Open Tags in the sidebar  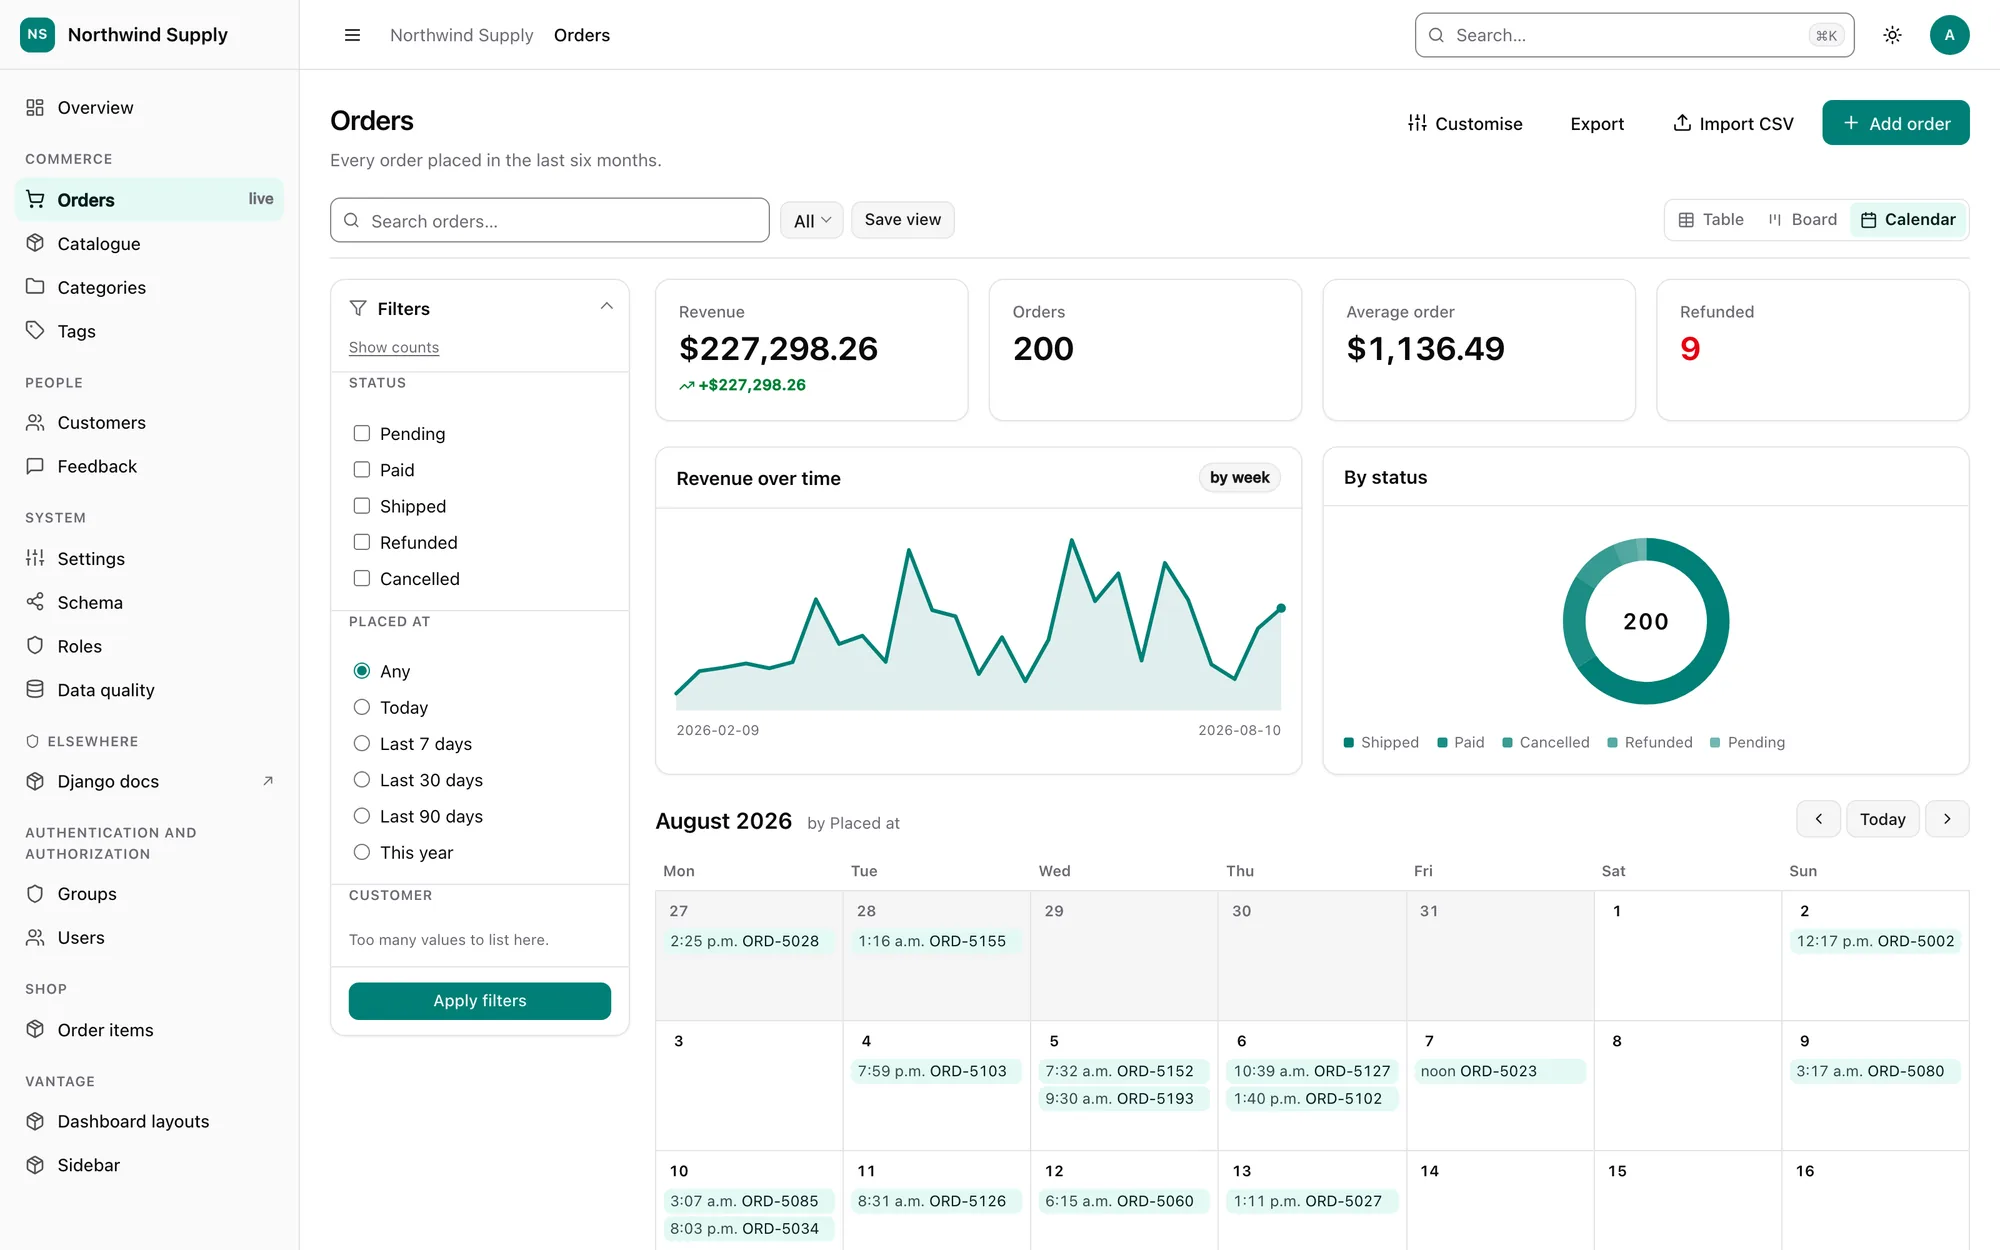150,331
